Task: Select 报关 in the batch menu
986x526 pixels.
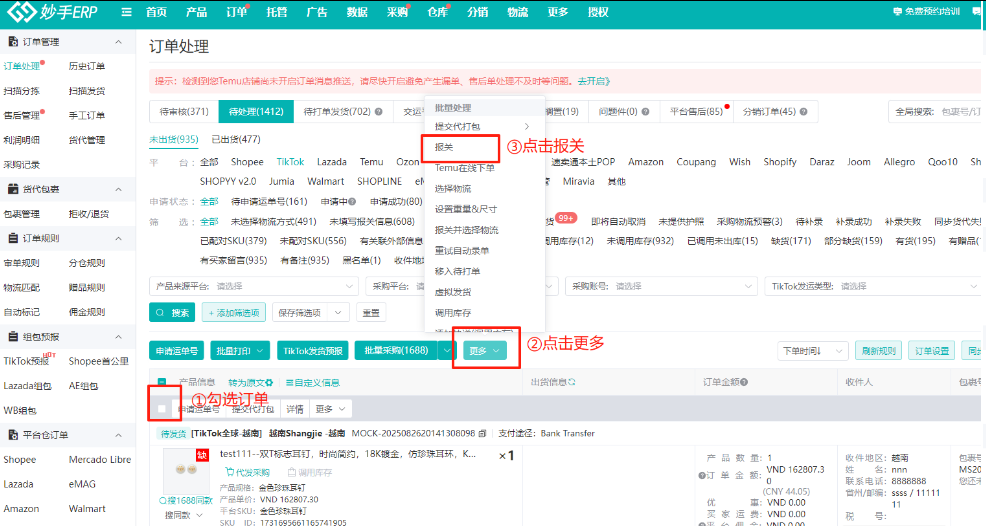Action: tap(444, 147)
